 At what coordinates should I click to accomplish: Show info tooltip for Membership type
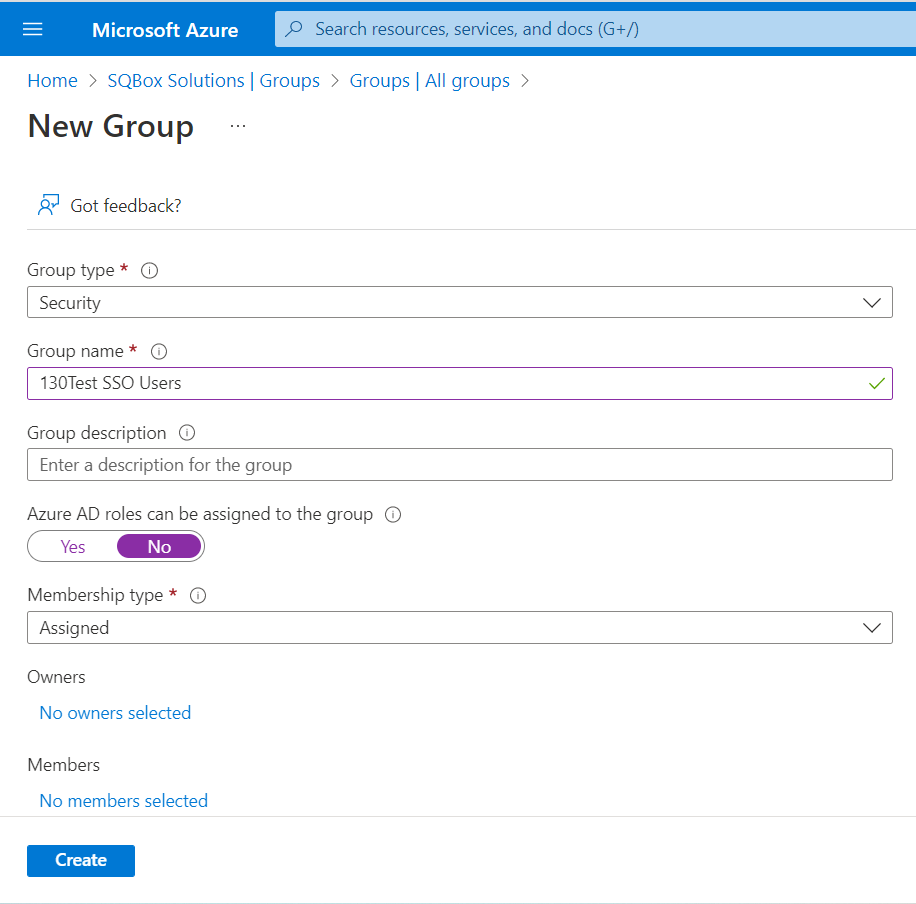pos(198,595)
